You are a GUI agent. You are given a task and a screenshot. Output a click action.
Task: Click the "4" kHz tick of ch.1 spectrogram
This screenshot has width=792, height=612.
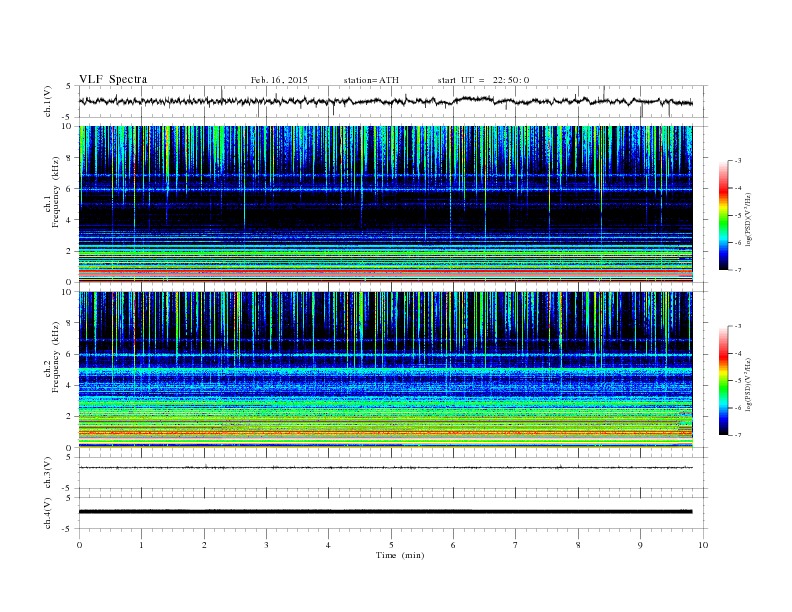tap(69, 220)
